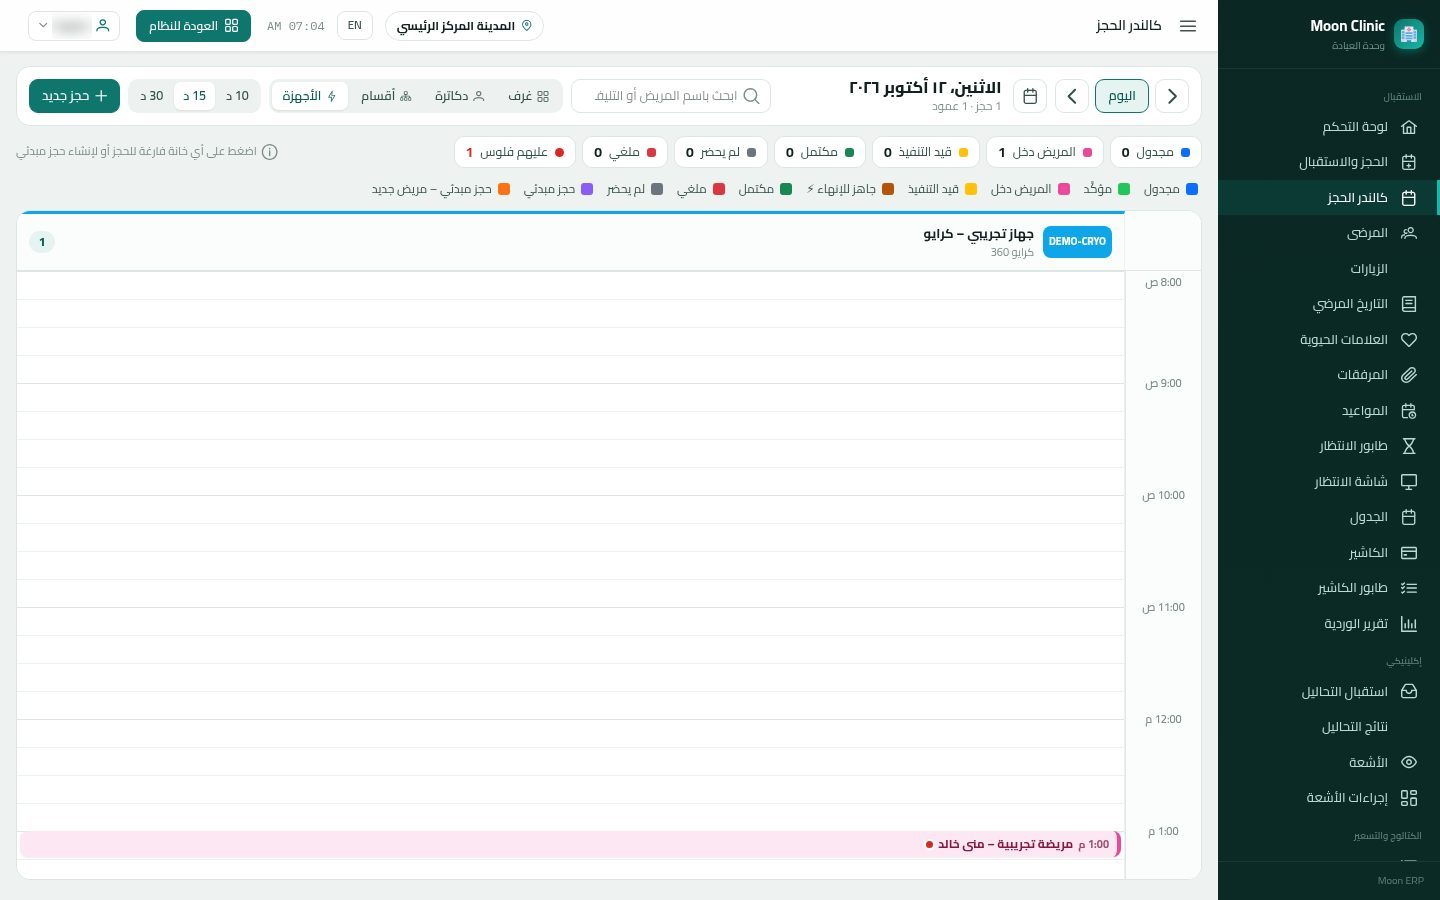The height and width of the screenshot is (900, 1440).
Task: Open إجراءات الأشعة in the sidebar
Action: [1328, 798]
